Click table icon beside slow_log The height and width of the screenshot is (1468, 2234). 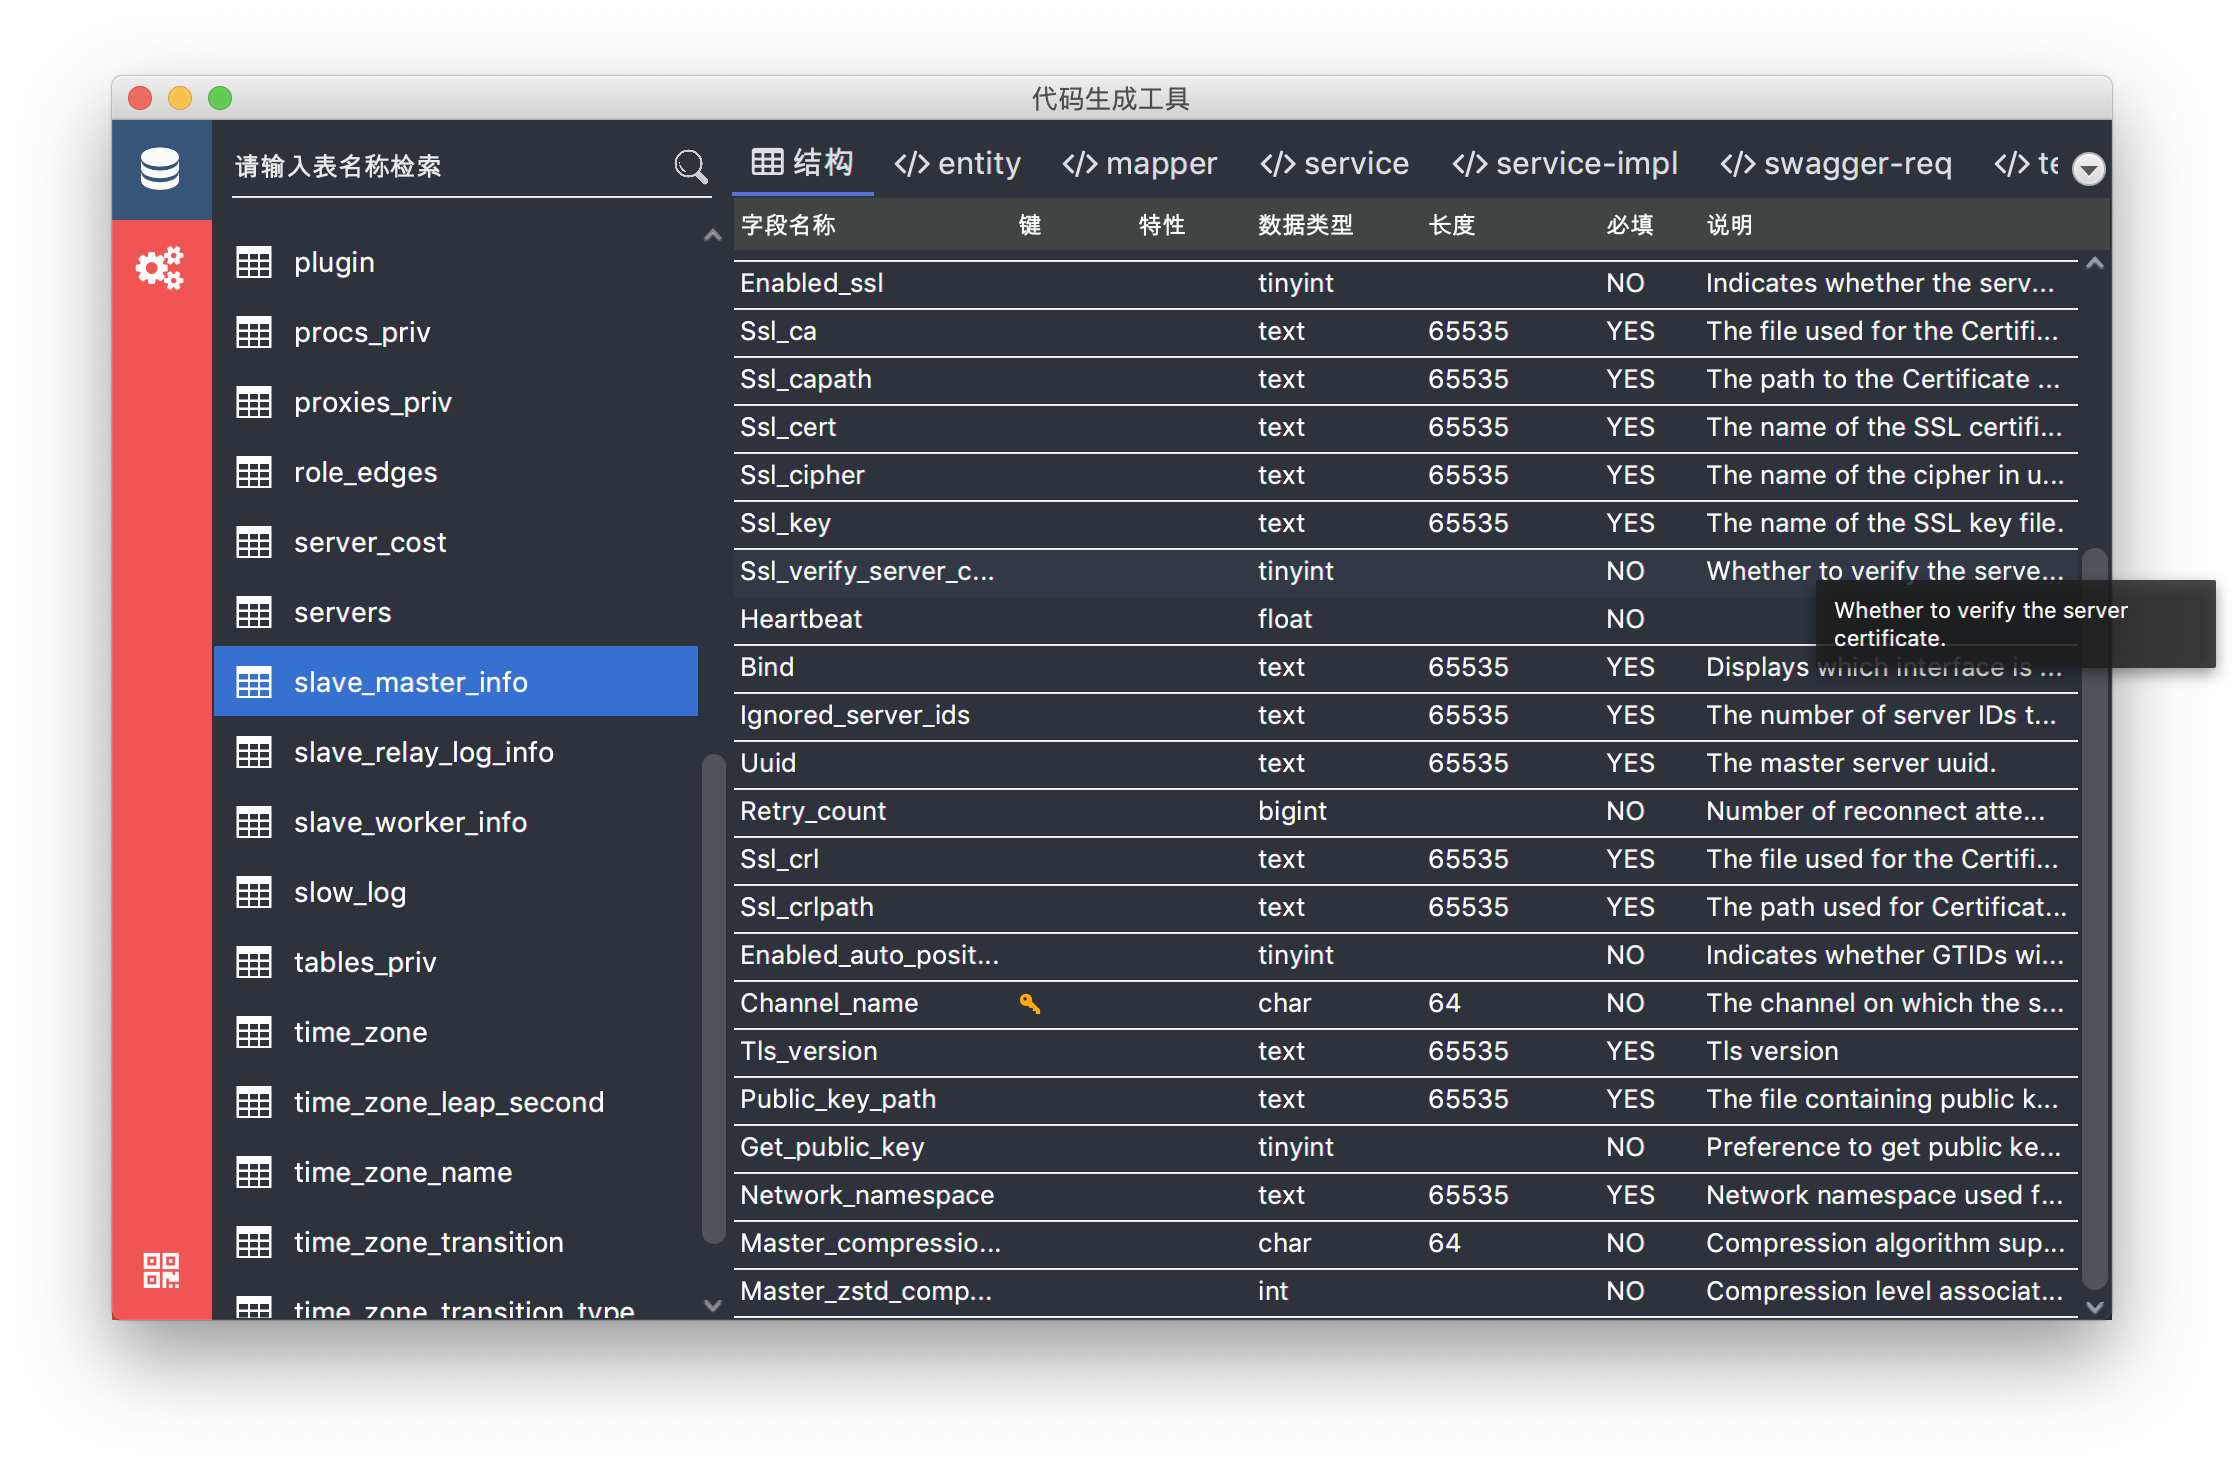point(254,893)
